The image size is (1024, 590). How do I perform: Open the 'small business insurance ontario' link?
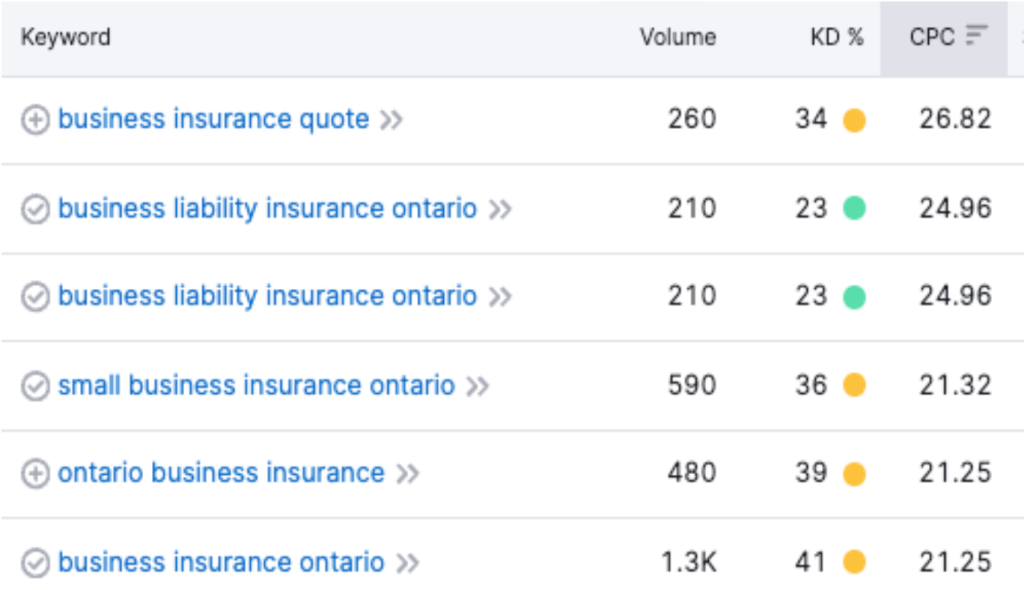point(256,385)
